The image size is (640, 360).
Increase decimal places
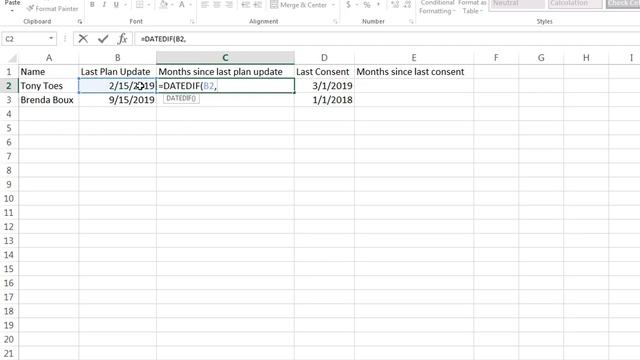tap(395, 4)
